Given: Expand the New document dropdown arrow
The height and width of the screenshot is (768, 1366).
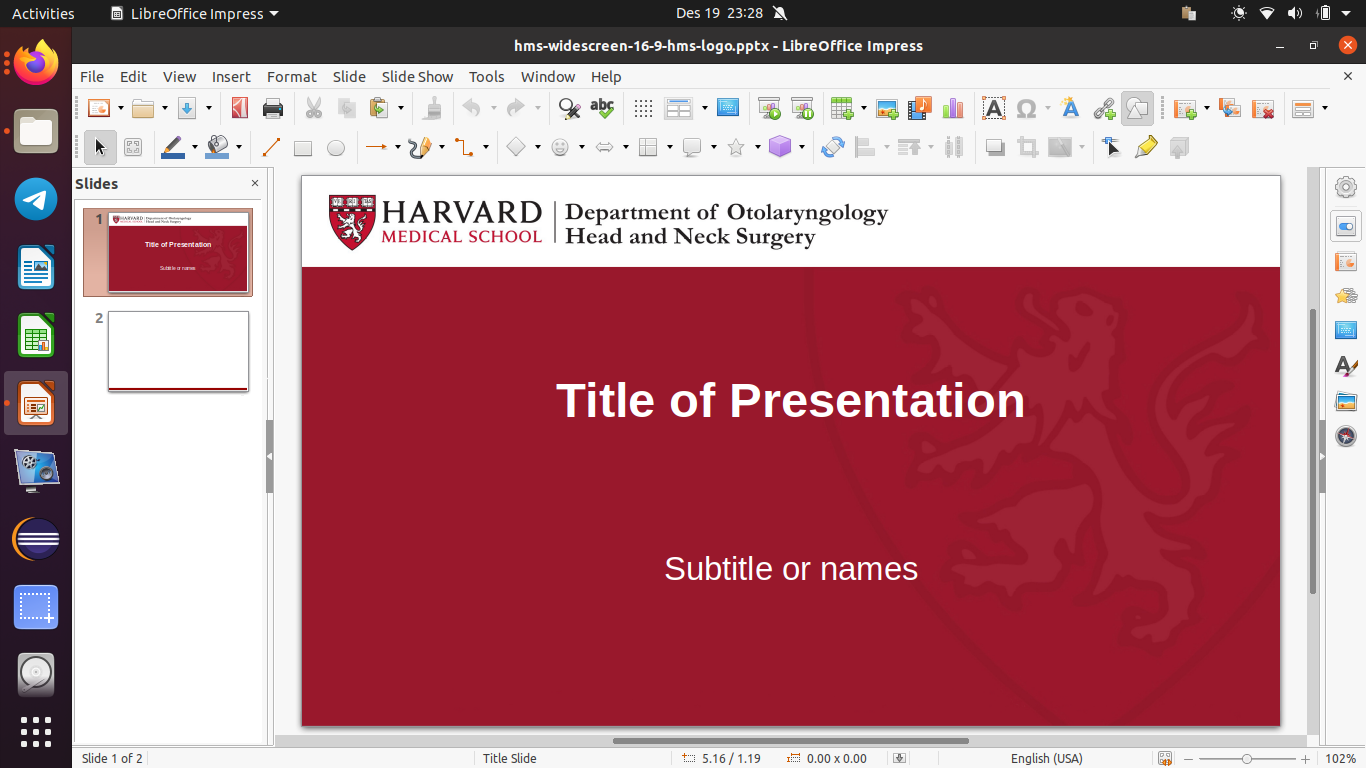Looking at the screenshot, I should pos(120,108).
